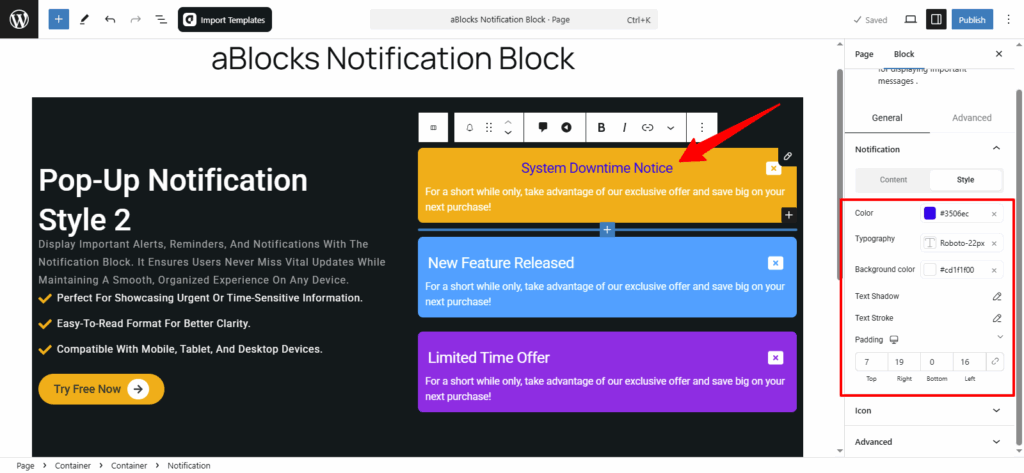
Task: Switch to the Style segment
Action: (x=965, y=180)
